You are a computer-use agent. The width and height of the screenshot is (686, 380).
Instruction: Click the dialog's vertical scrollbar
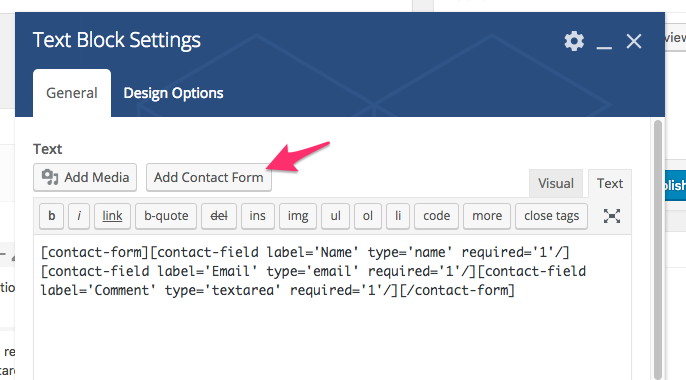658,249
